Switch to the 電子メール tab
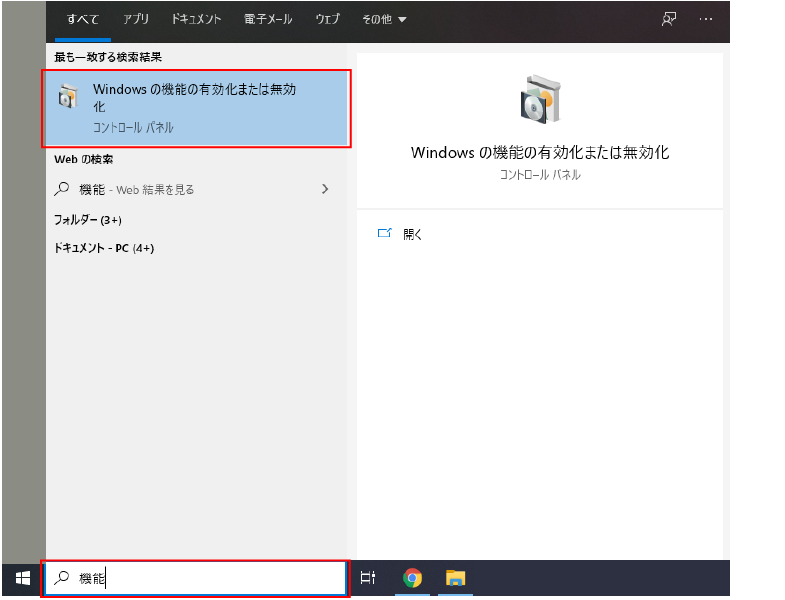Viewport: 785px width, 600px height. pos(268,19)
